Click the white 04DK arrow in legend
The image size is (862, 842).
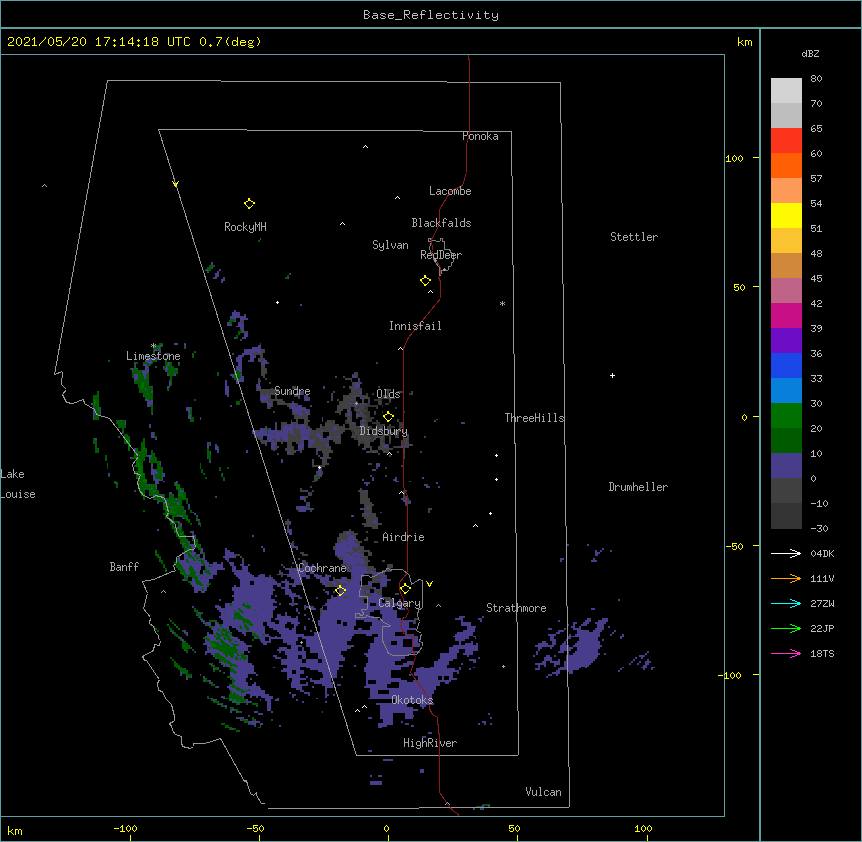[x=786, y=553]
